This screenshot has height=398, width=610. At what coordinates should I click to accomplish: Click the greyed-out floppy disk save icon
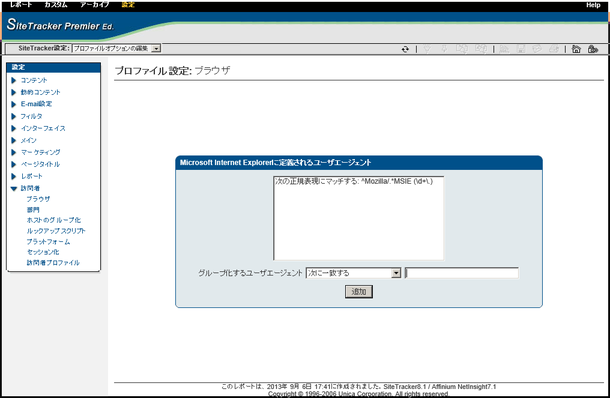[x=521, y=49]
